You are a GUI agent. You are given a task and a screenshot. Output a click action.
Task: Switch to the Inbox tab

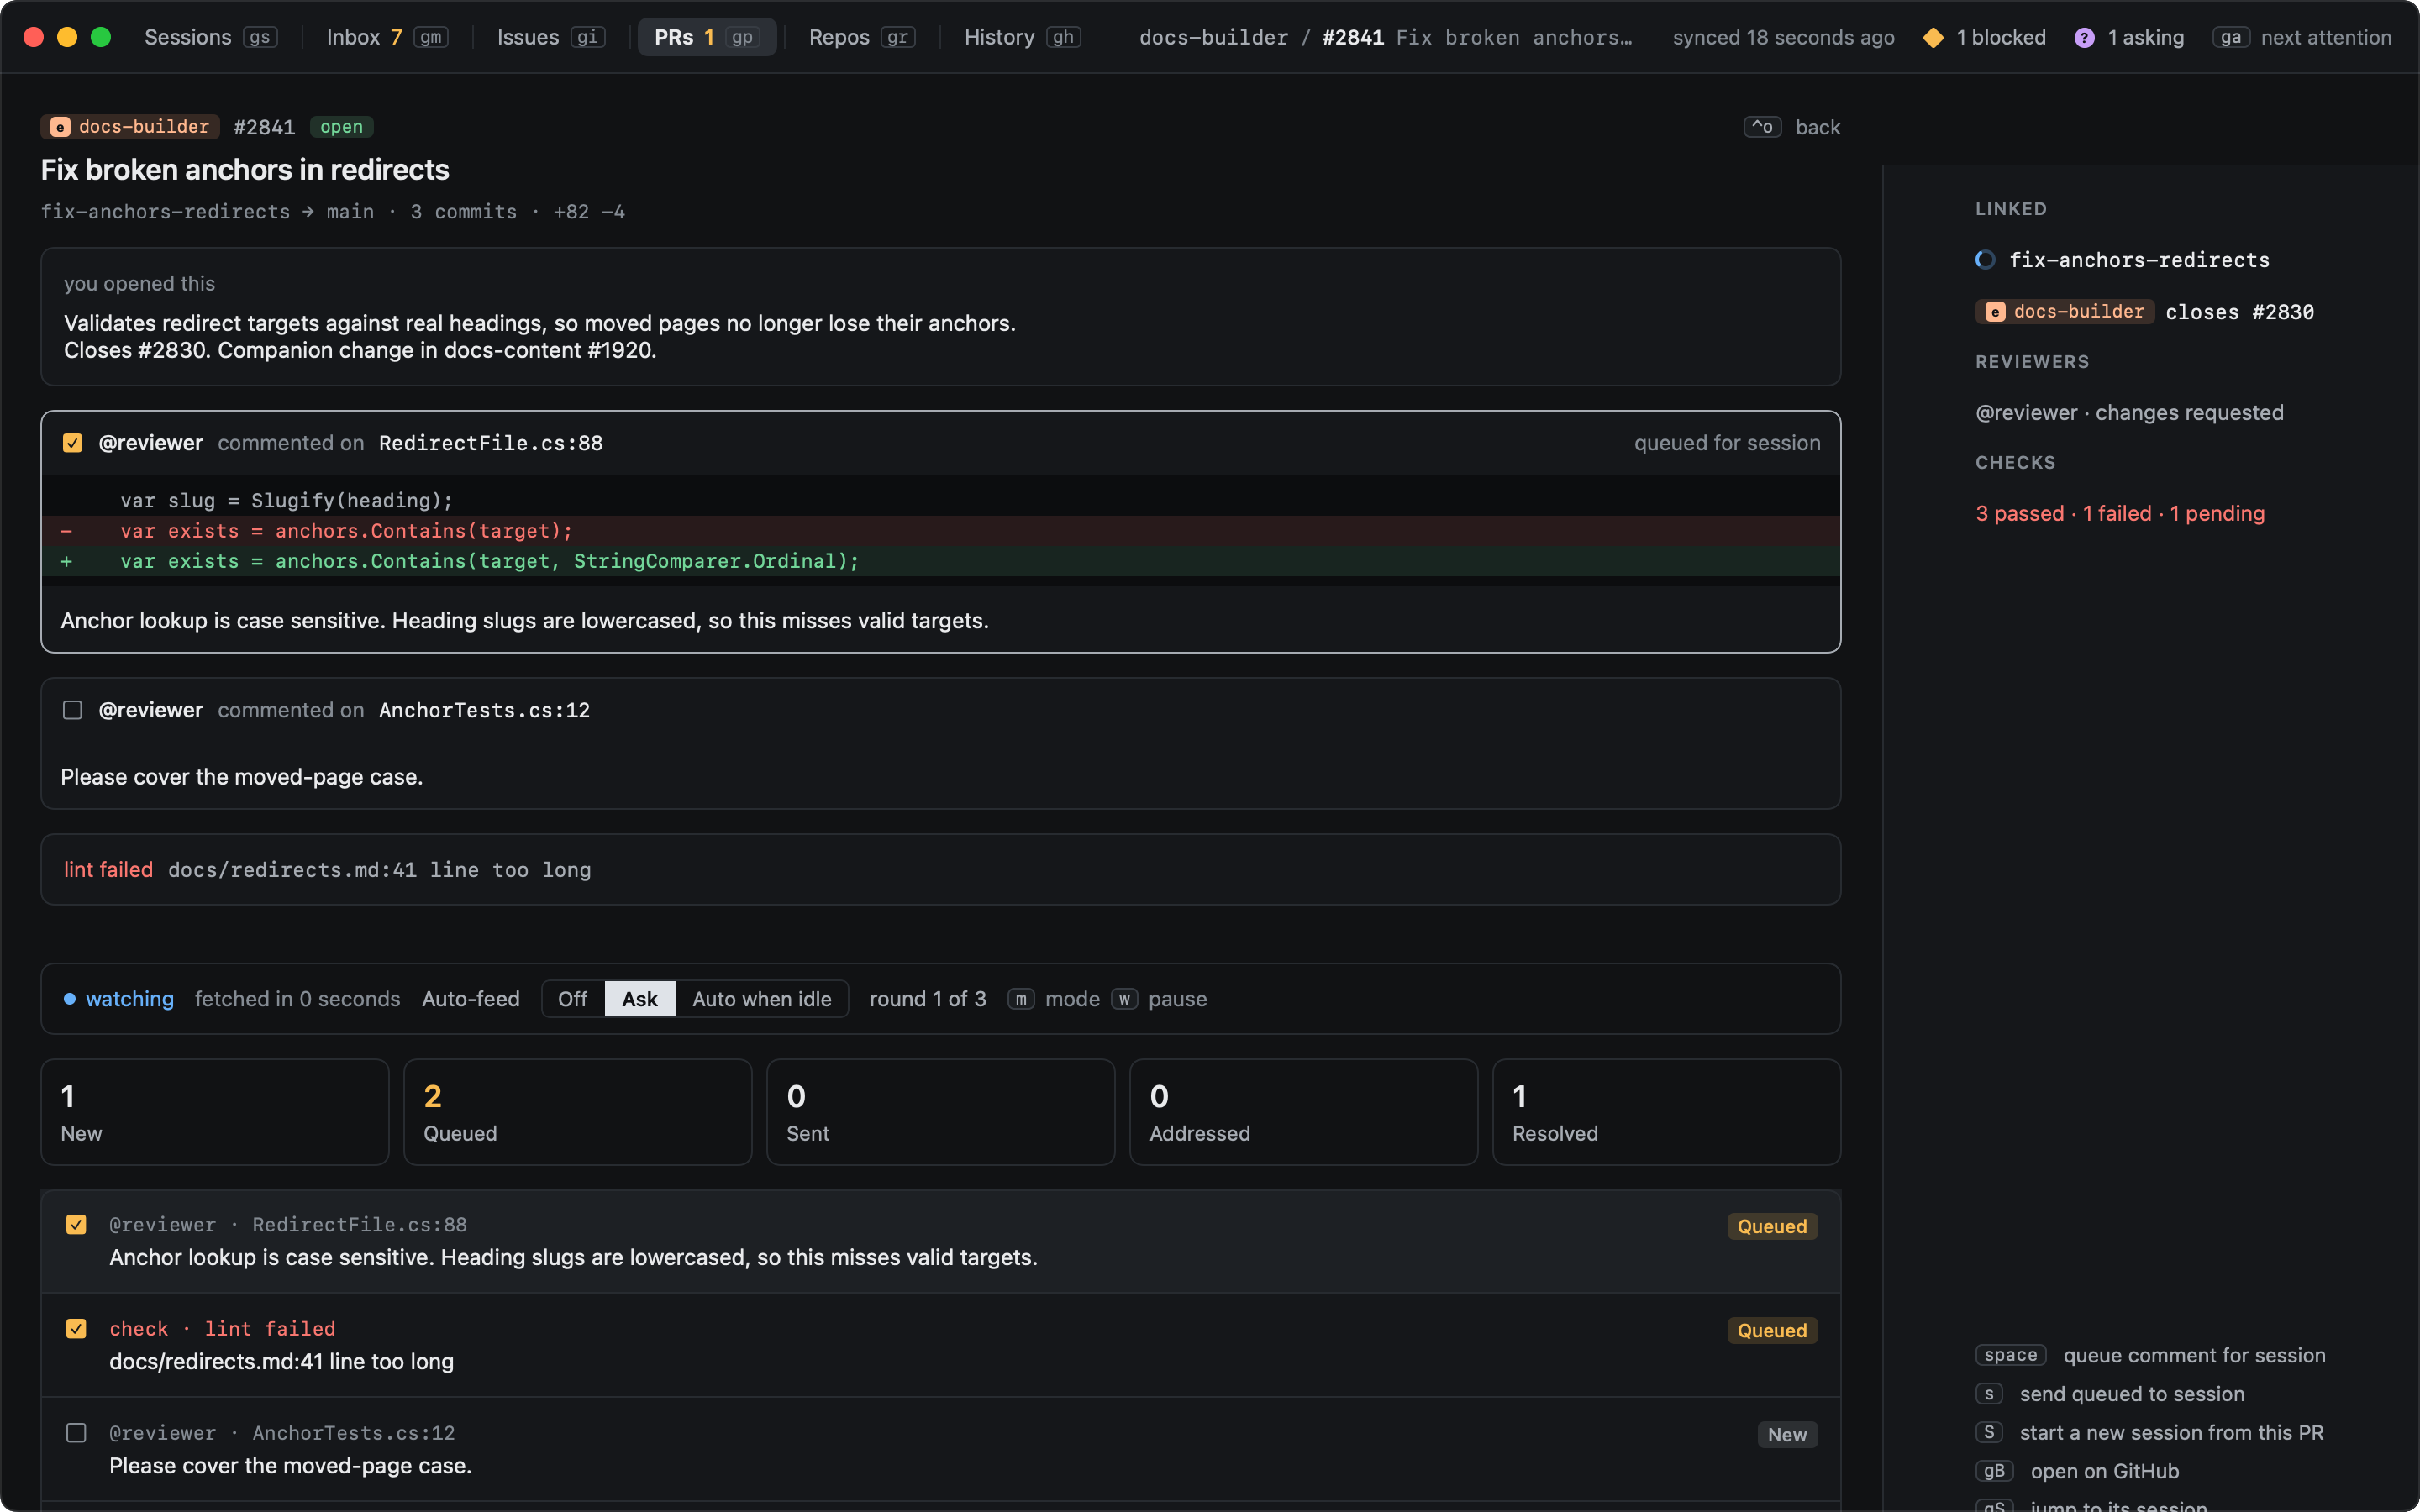pos(386,37)
